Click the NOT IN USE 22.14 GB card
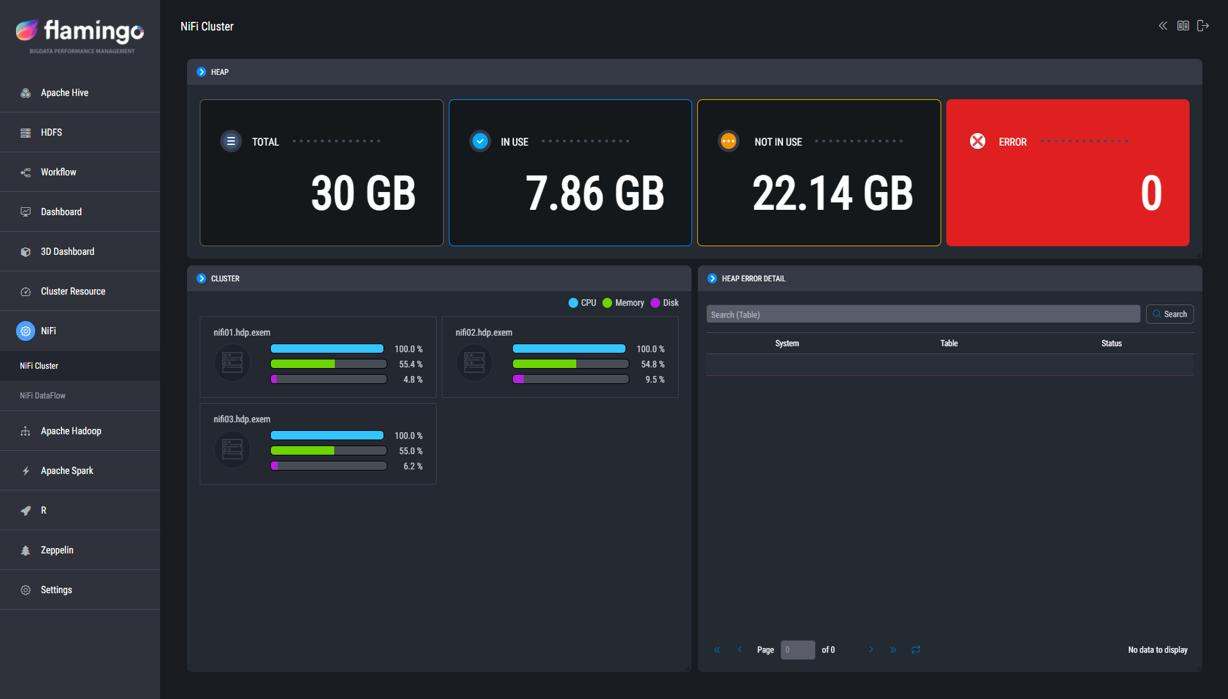Image resolution: width=1228 pixels, height=699 pixels. click(x=819, y=172)
